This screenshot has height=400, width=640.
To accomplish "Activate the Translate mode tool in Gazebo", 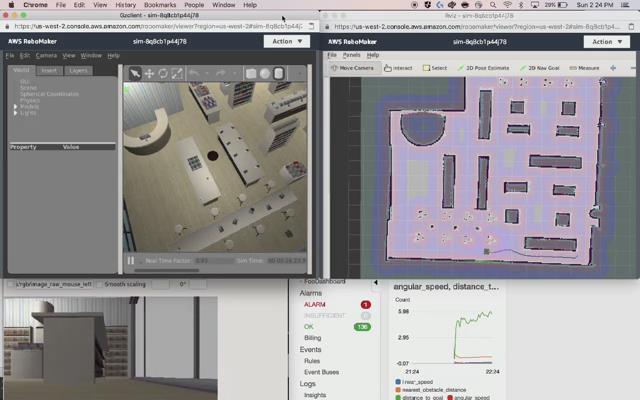I will point(149,73).
